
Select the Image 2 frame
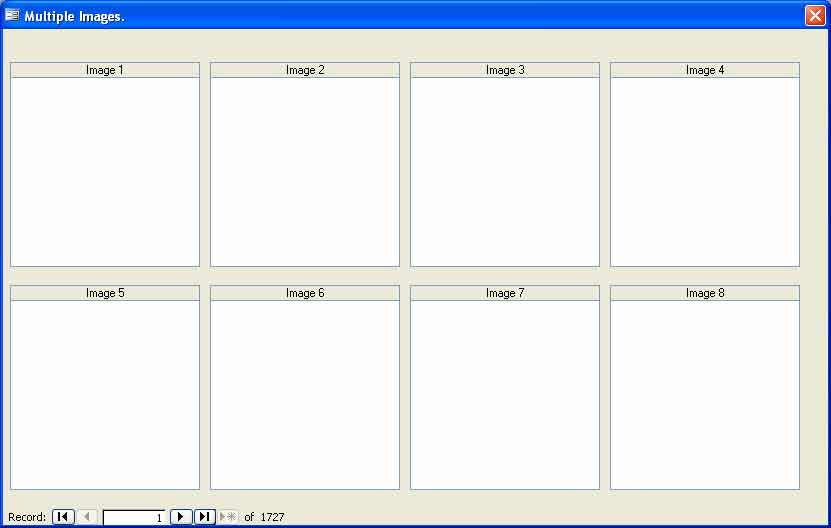(305, 172)
